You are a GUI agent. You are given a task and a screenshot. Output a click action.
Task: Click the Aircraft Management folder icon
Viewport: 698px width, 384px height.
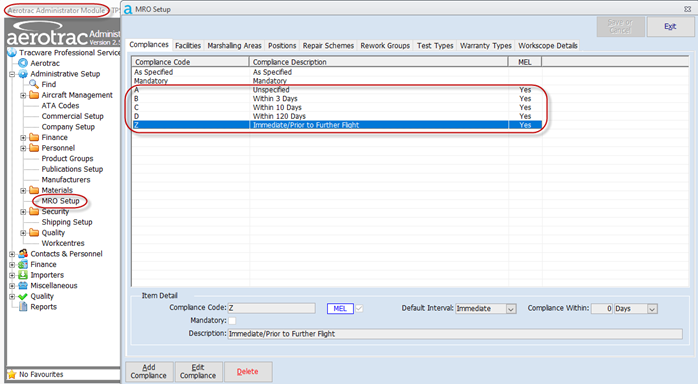click(x=34, y=95)
